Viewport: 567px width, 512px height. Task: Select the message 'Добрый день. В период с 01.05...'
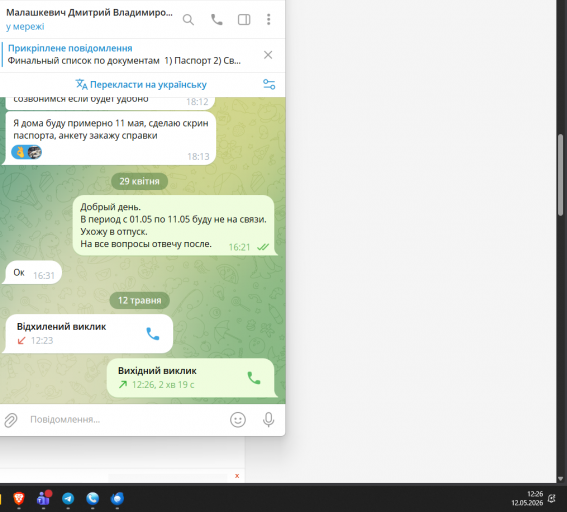(174, 225)
